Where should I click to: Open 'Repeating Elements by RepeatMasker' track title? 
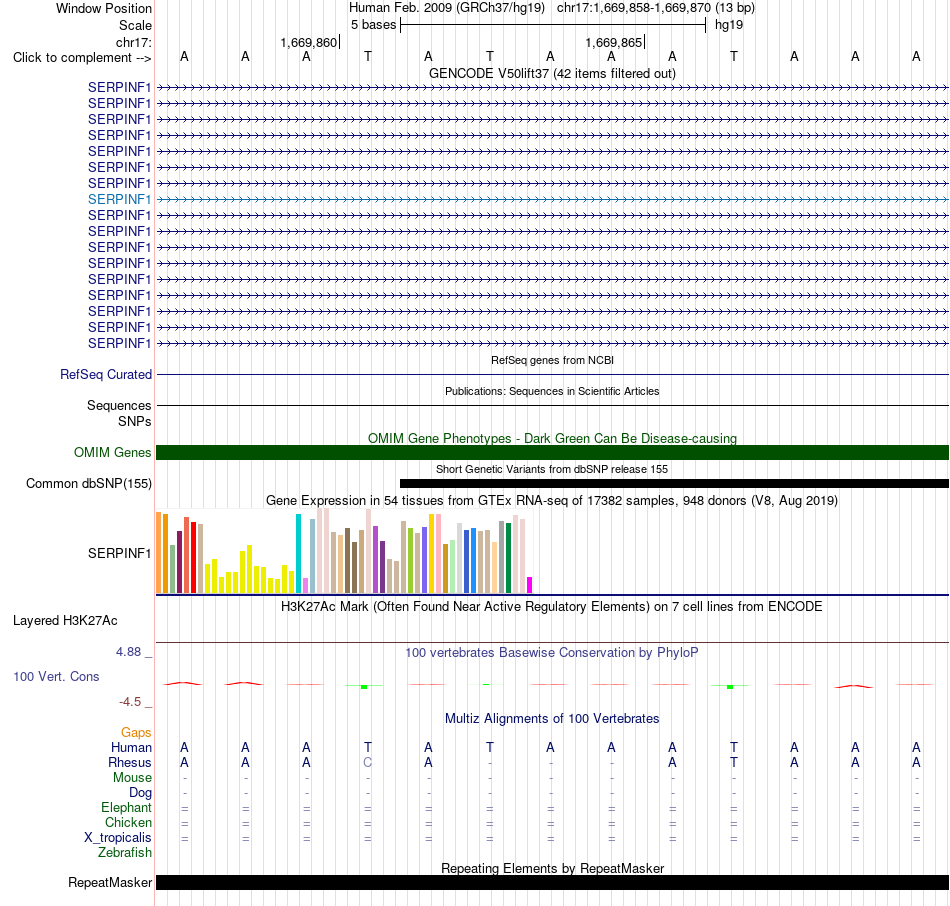[x=552, y=868]
